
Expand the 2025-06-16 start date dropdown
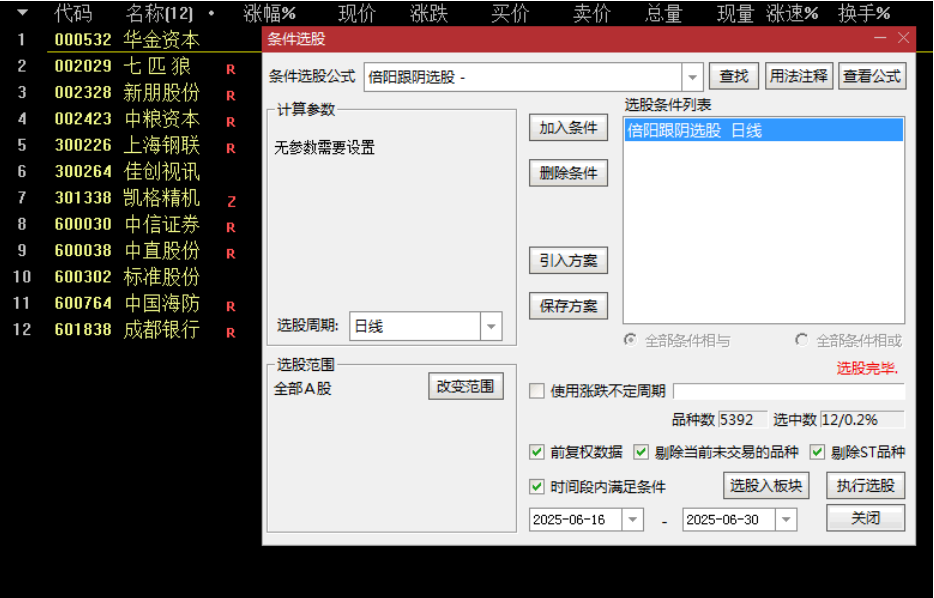631,519
